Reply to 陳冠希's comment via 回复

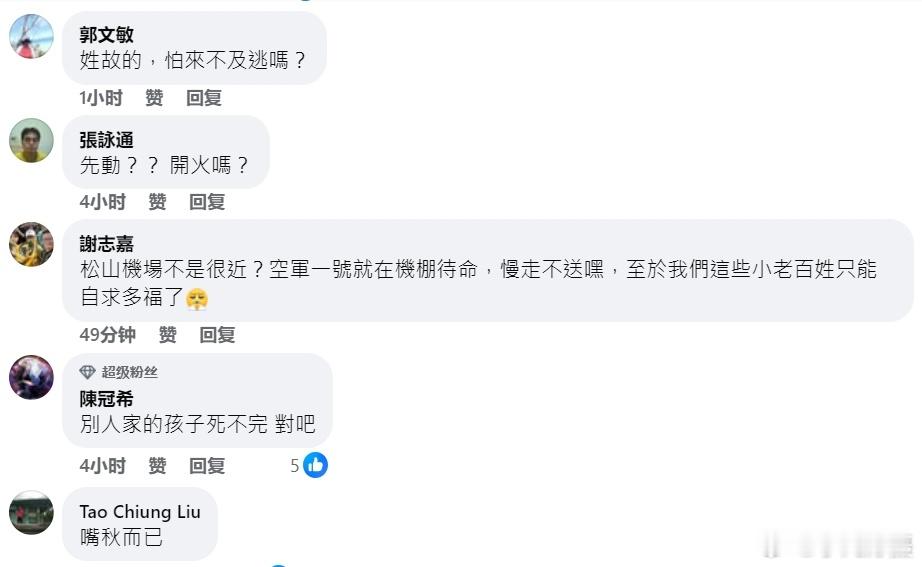point(206,466)
